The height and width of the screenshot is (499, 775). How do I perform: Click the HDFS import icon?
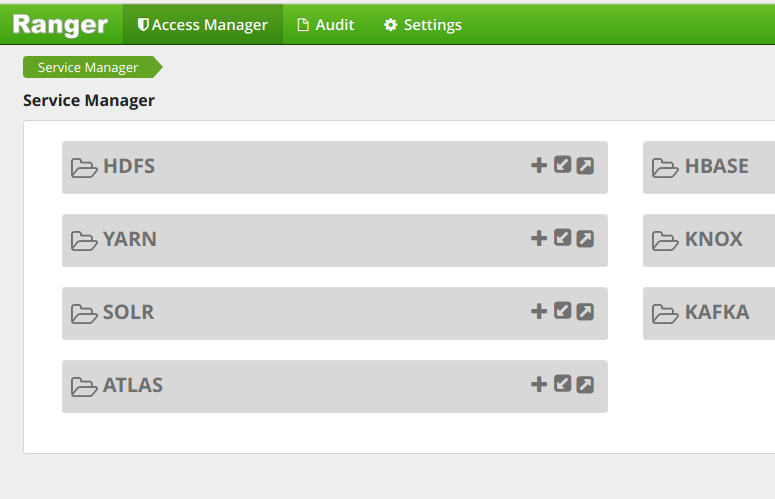(x=563, y=165)
